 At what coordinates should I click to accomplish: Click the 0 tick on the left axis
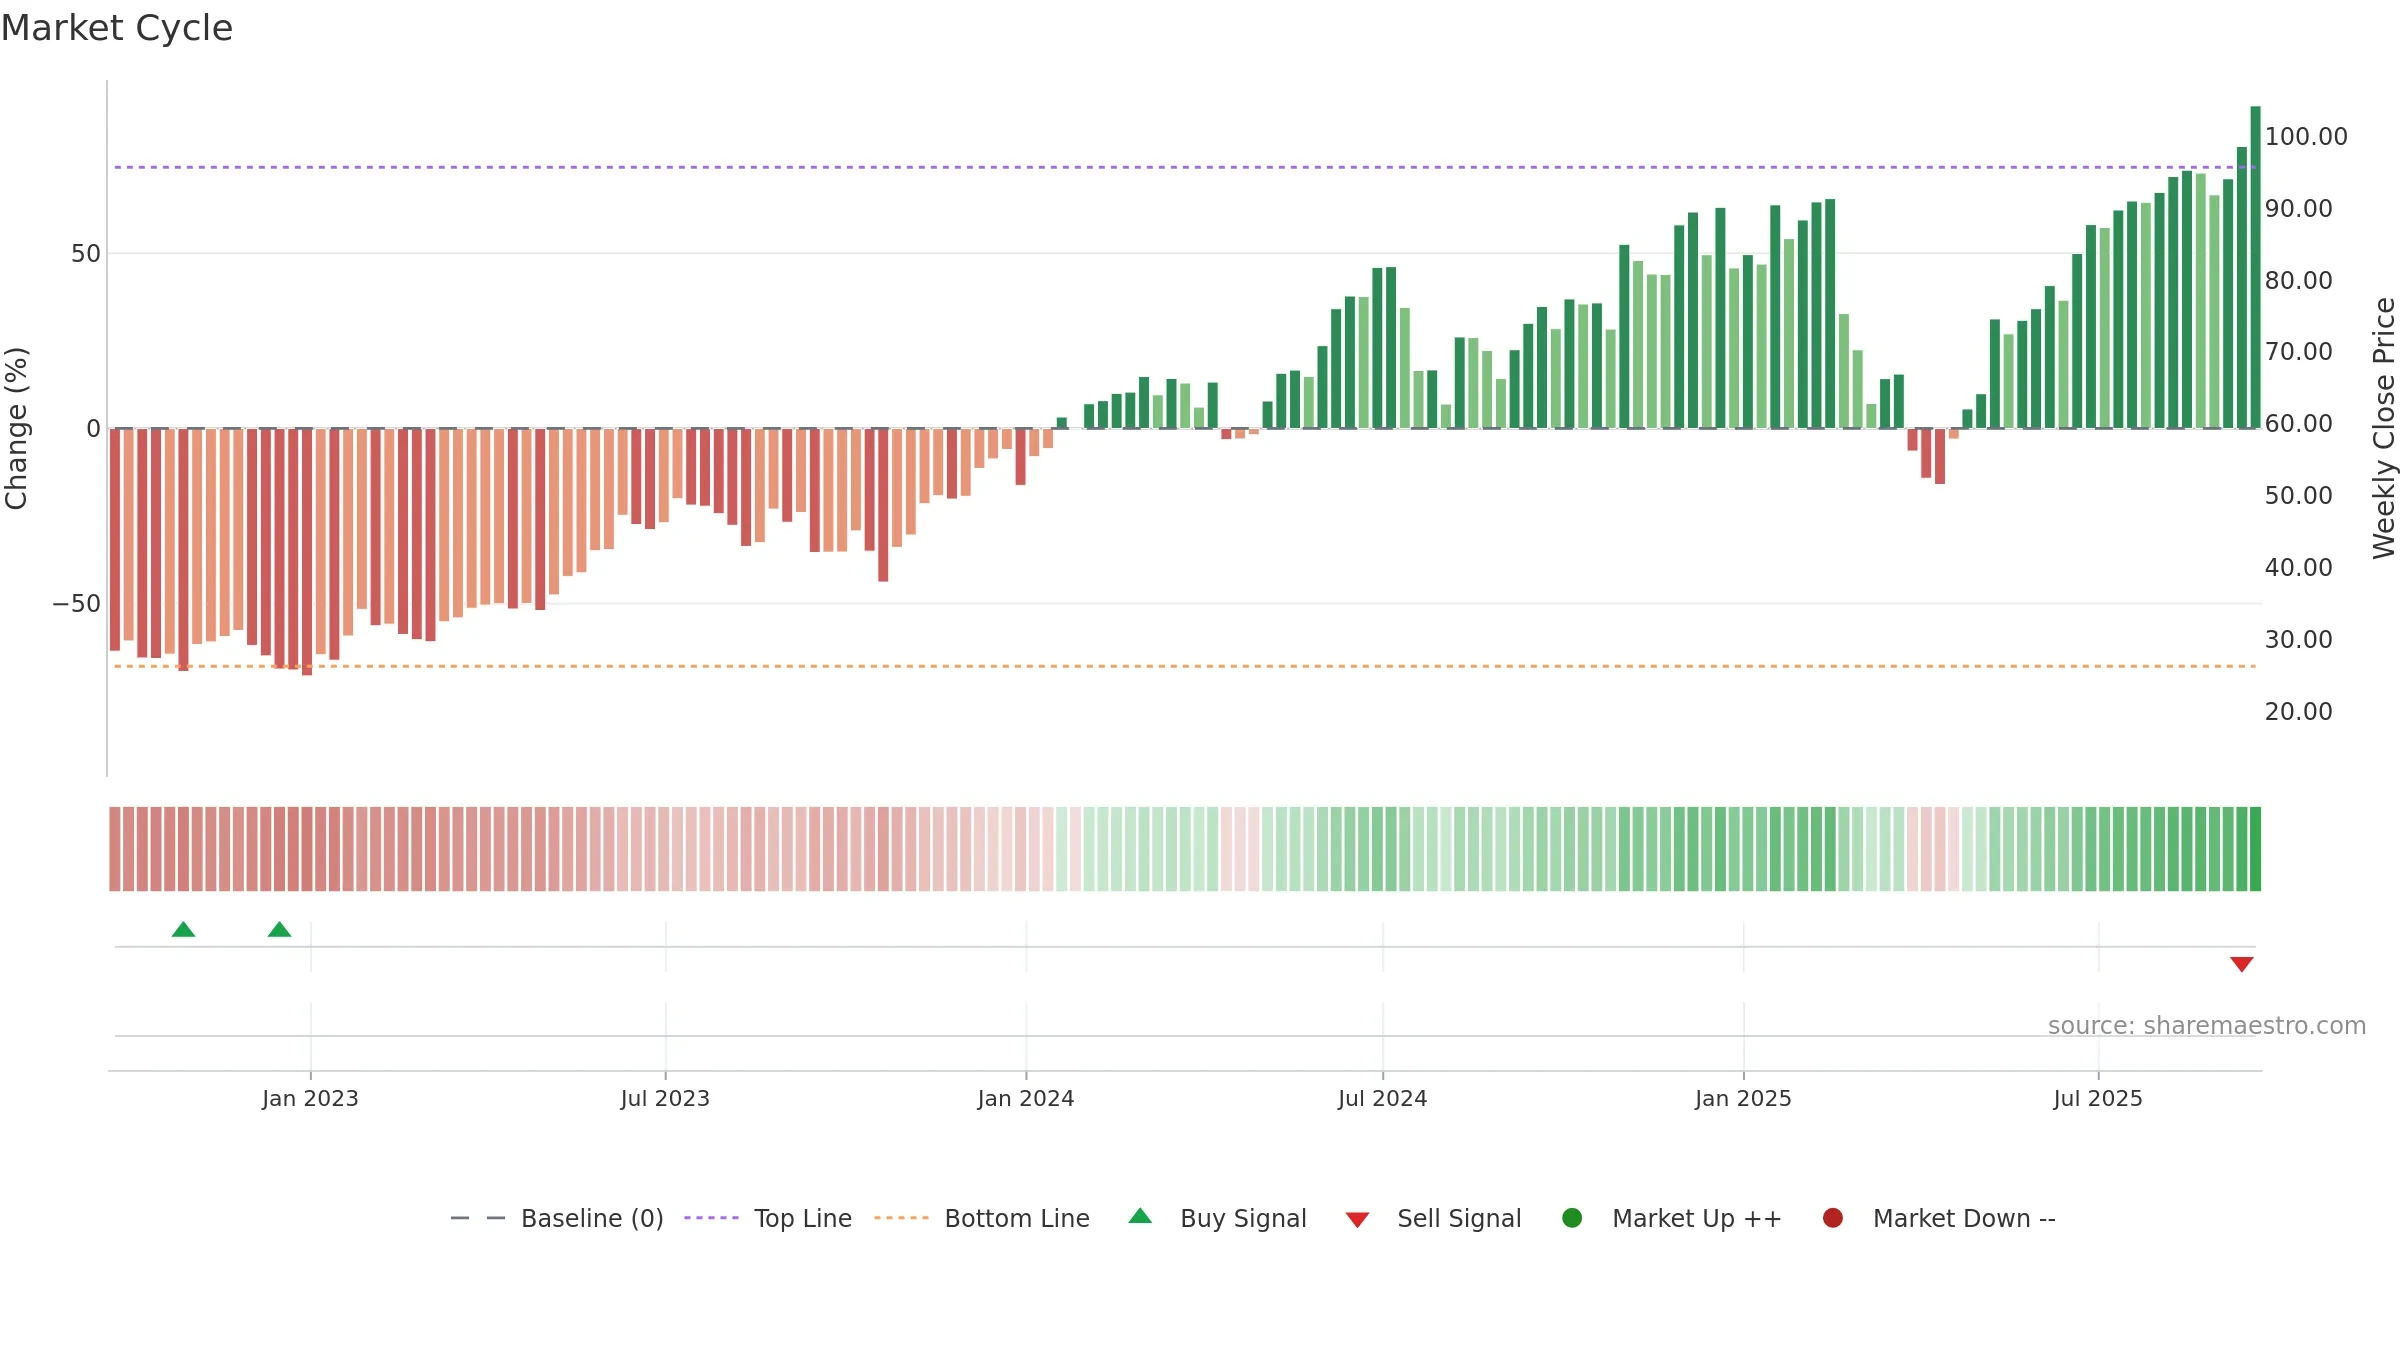(x=94, y=429)
